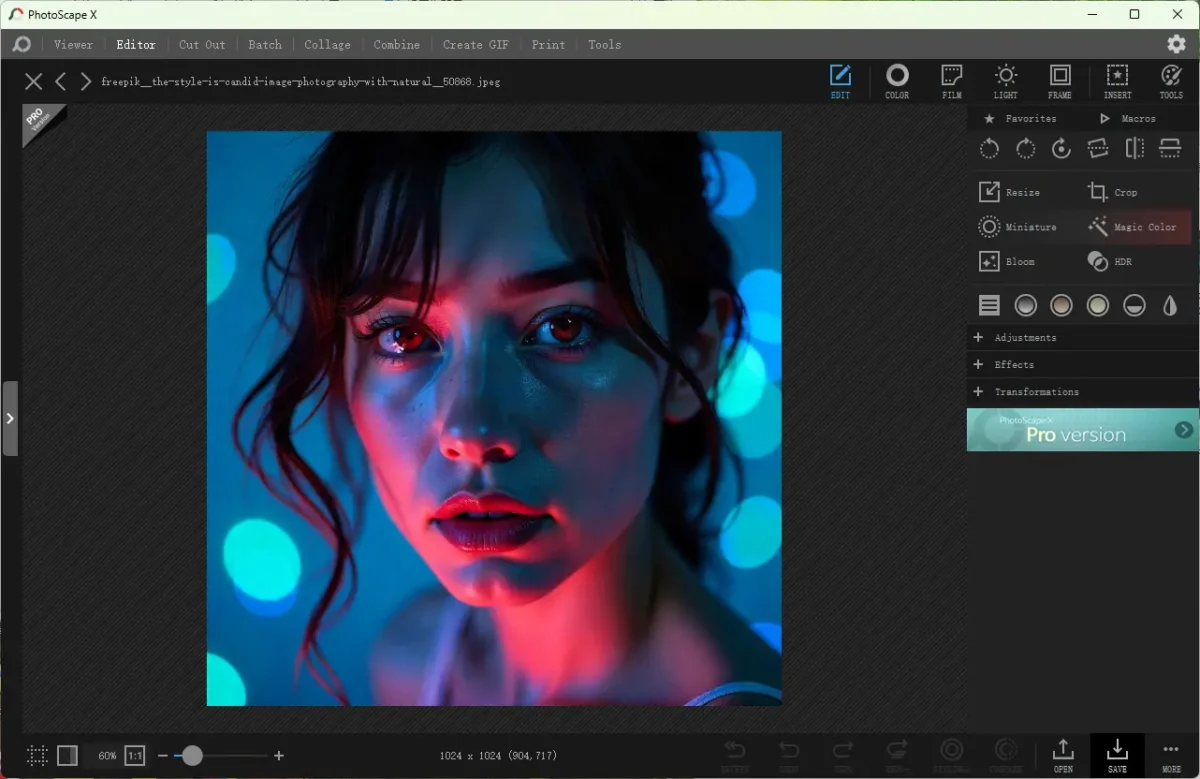Switch to the Editor tab
This screenshot has width=1200, height=779.
tap(136, 45)
